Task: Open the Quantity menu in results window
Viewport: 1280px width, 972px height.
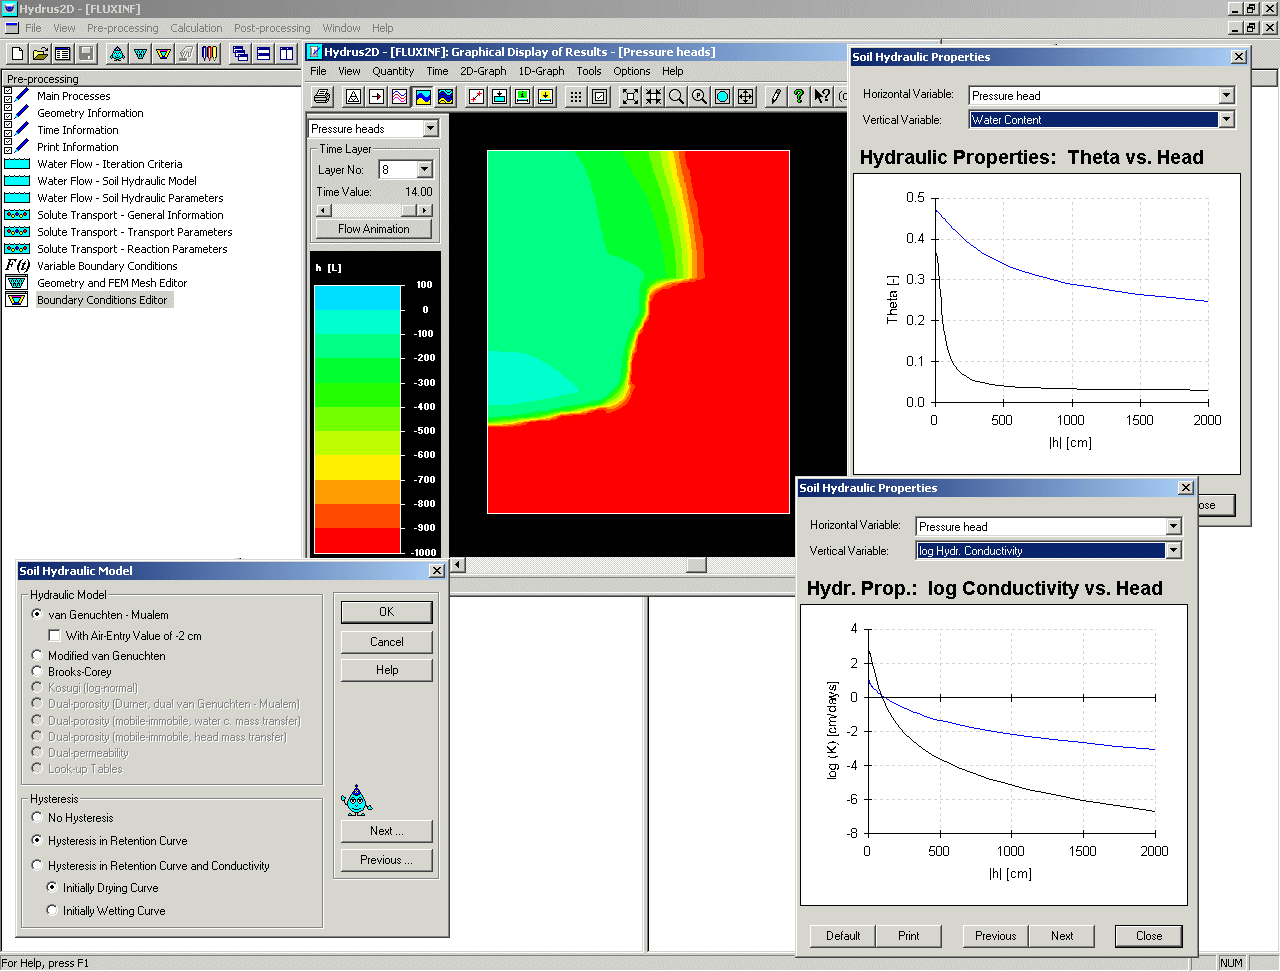Action: 393,71
